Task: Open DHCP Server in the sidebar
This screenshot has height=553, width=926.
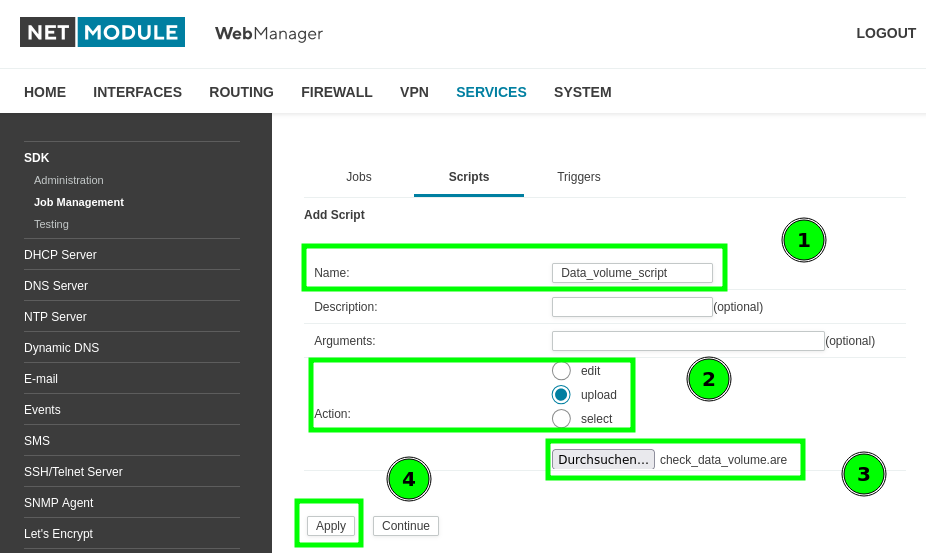Action: click(60, 255)
